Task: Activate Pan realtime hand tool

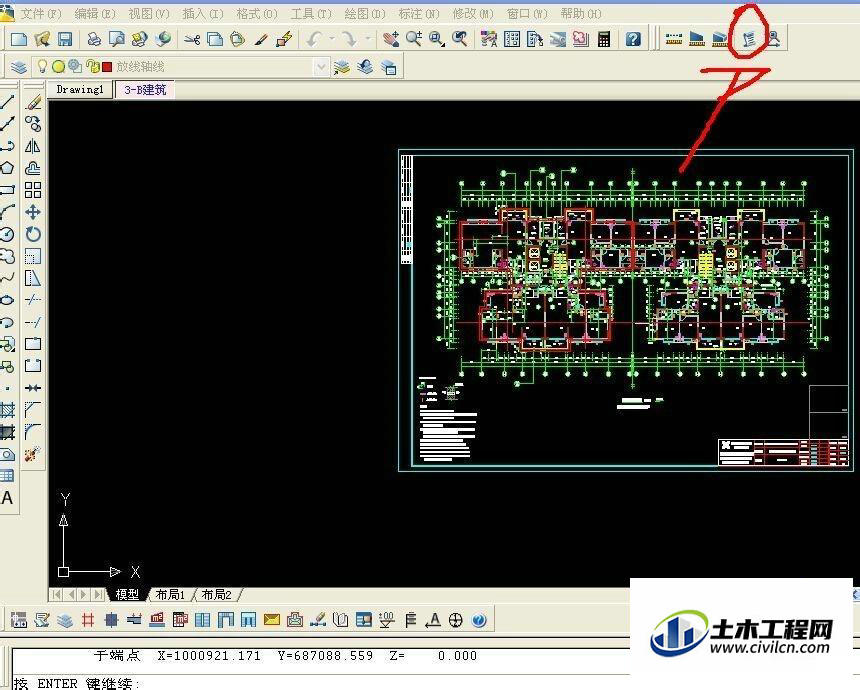Action: 391,38
